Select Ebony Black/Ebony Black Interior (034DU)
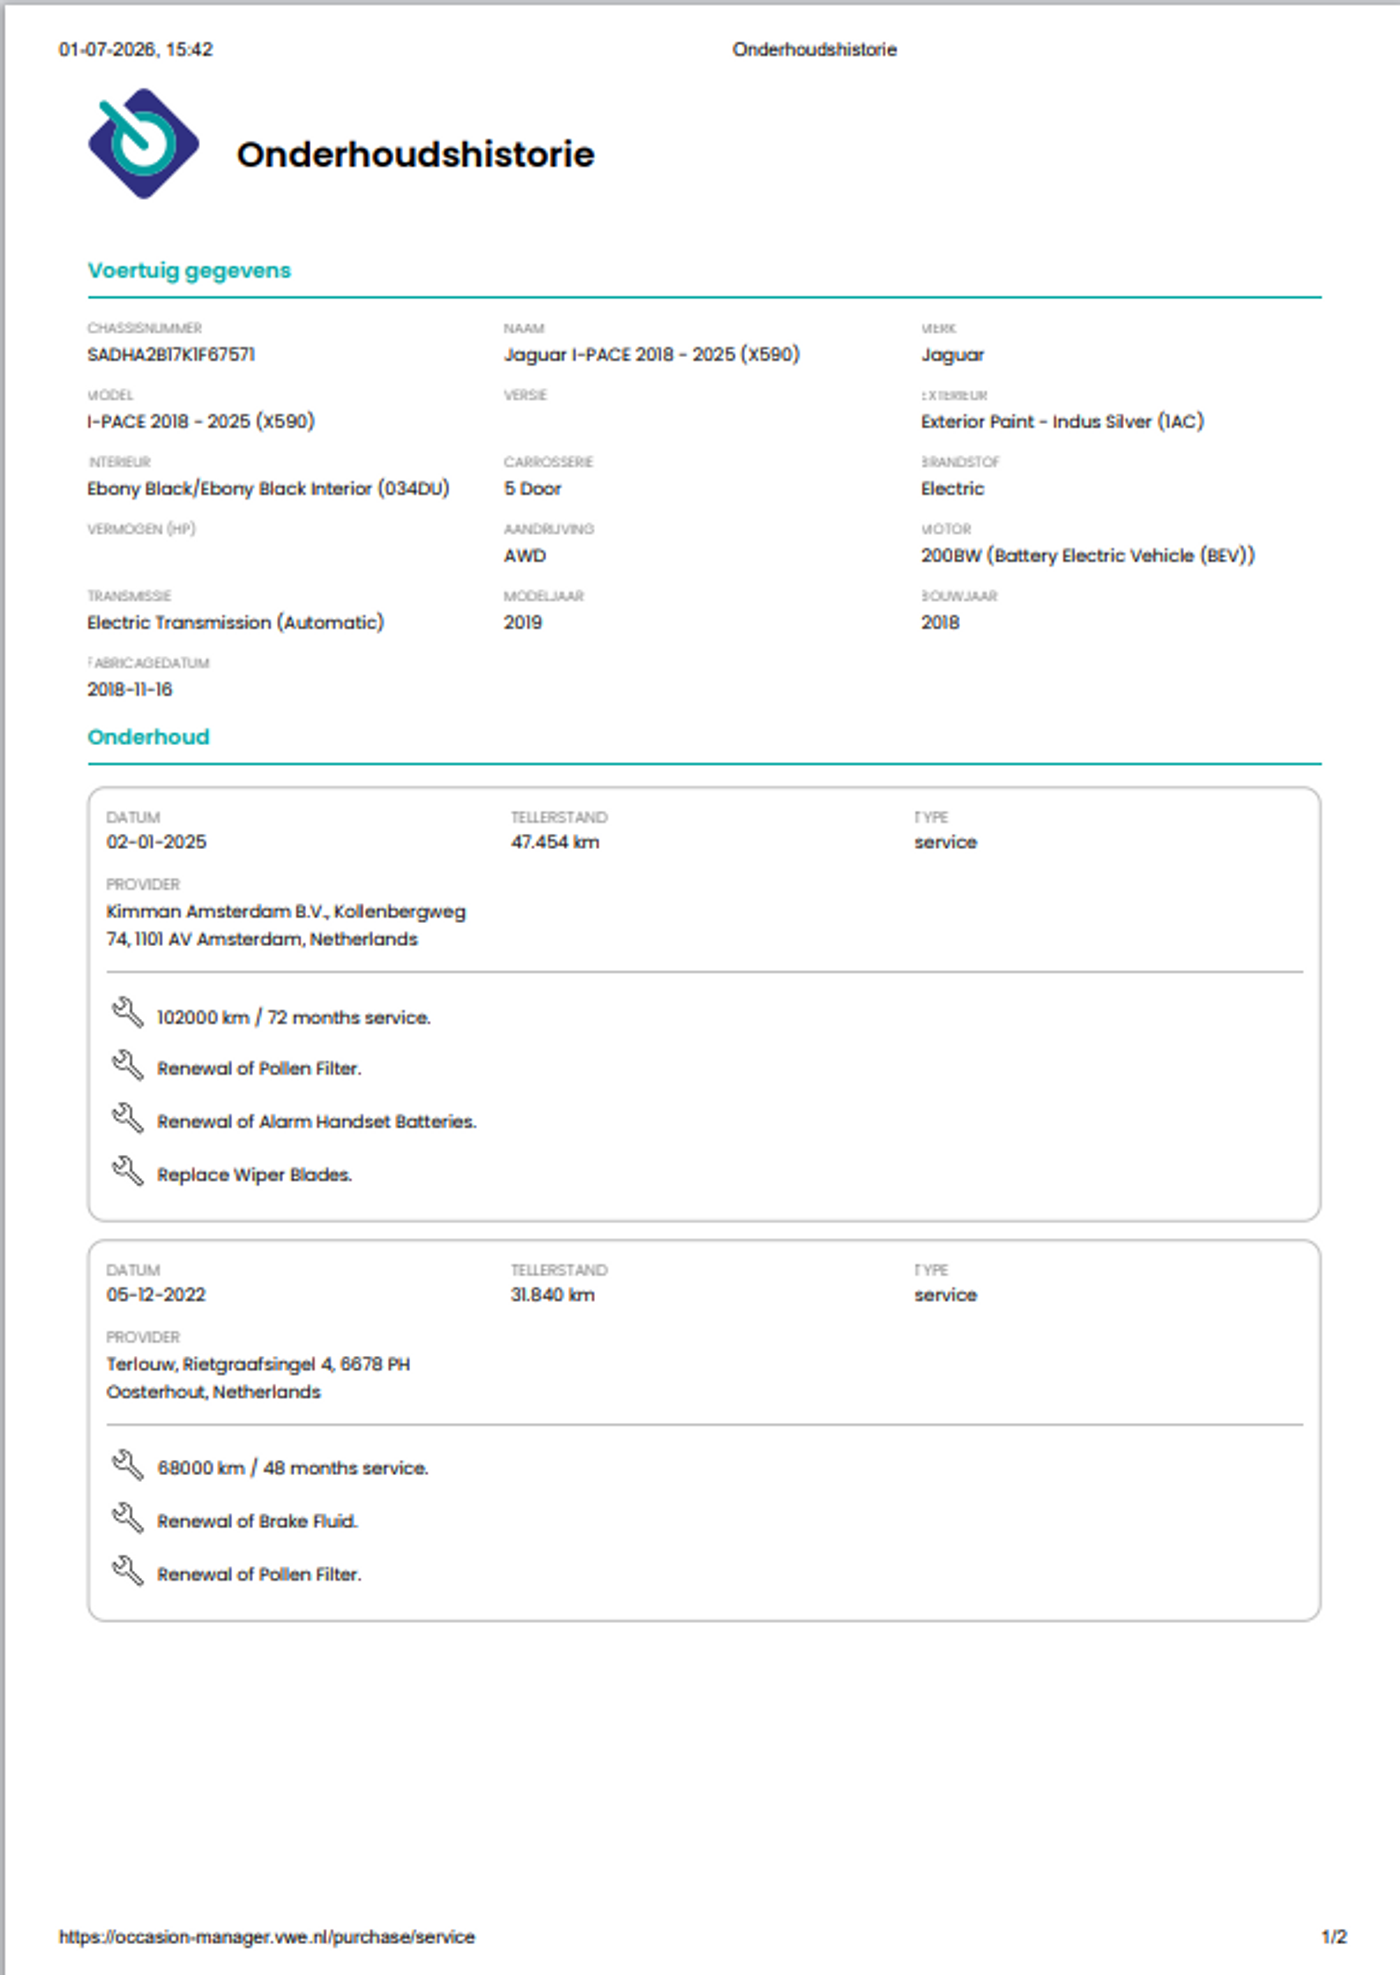This screenshot has width=1400, height=1975. 268,489
